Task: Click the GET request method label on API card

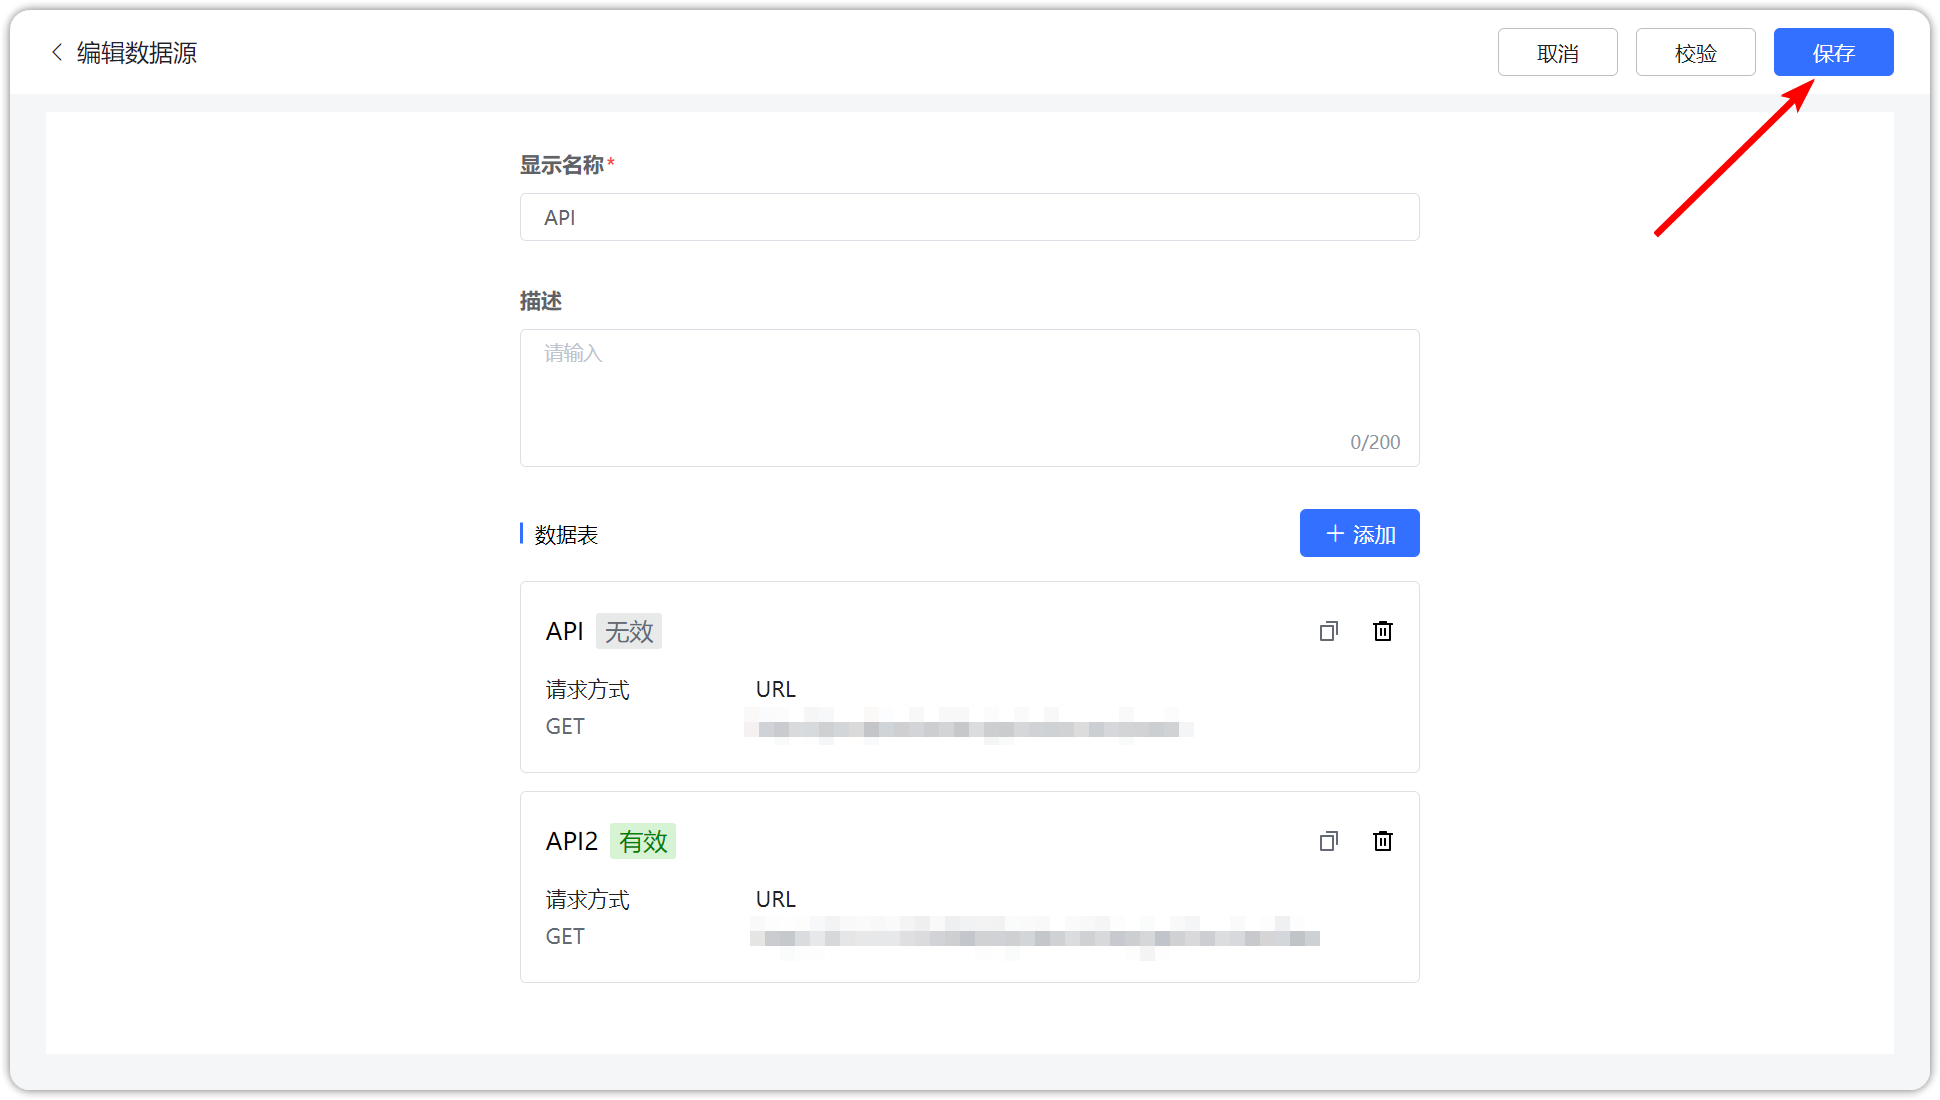Action: [x=565, y=726]
